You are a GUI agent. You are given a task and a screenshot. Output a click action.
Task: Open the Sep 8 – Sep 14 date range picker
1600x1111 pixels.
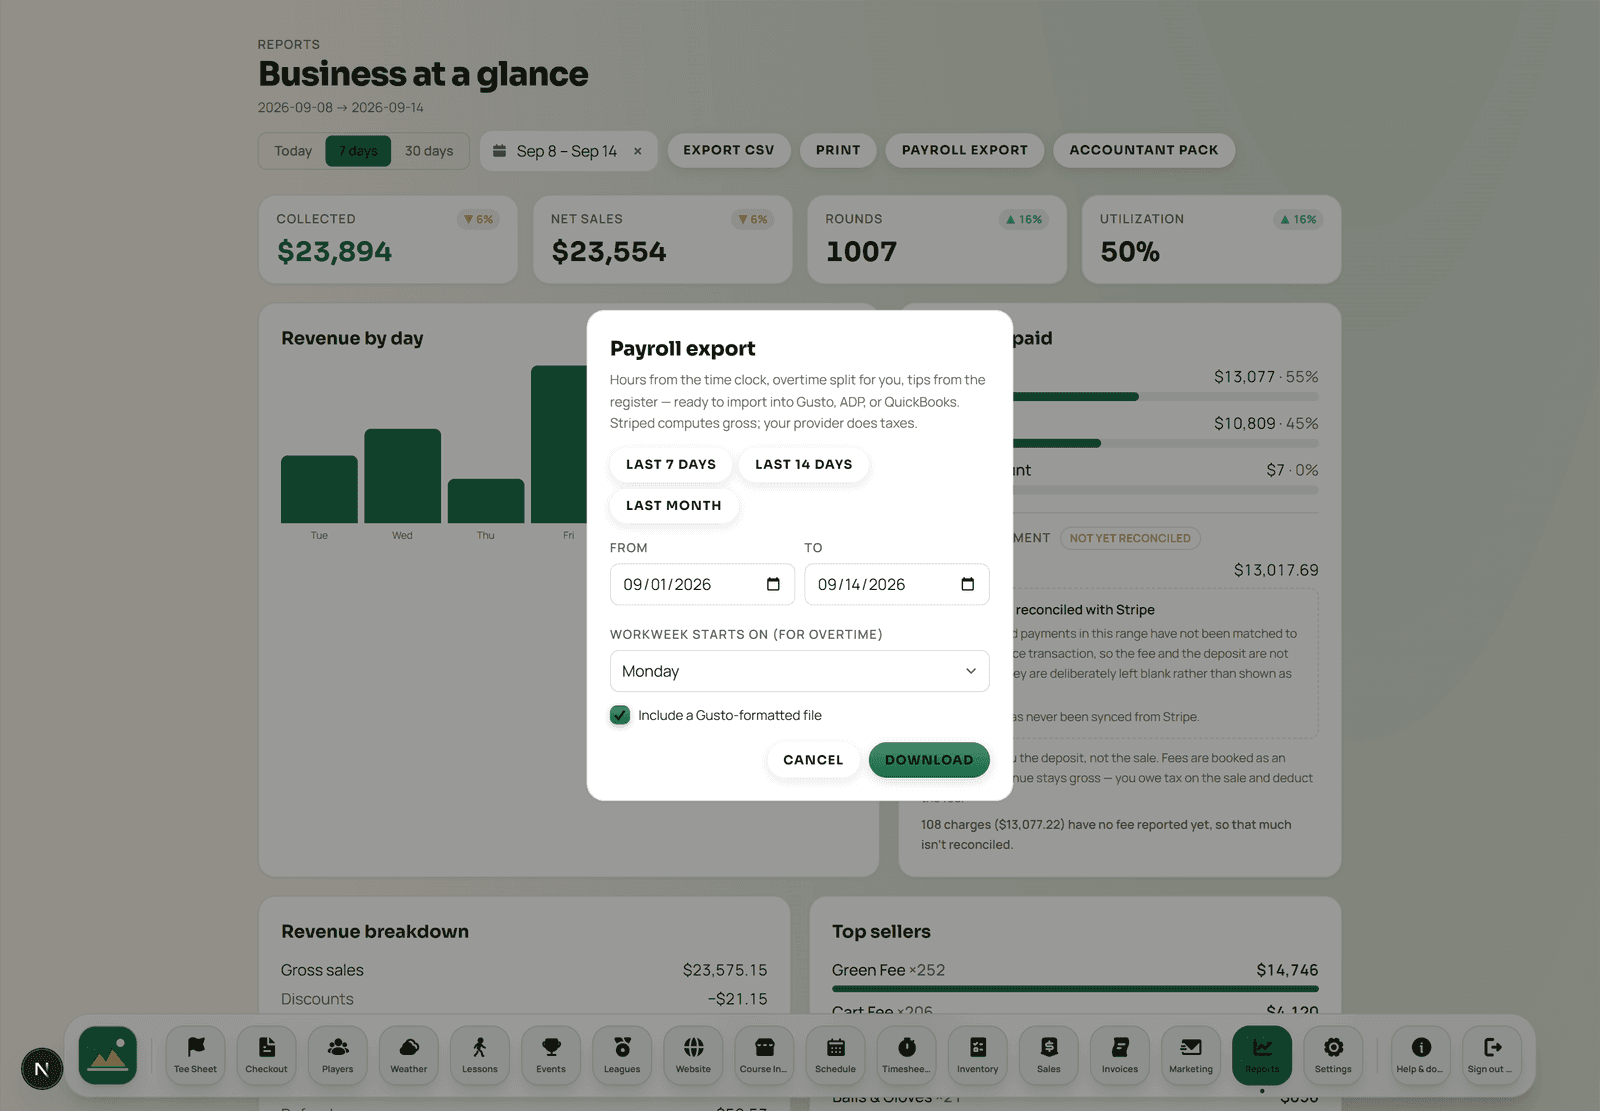click(567, 151)
